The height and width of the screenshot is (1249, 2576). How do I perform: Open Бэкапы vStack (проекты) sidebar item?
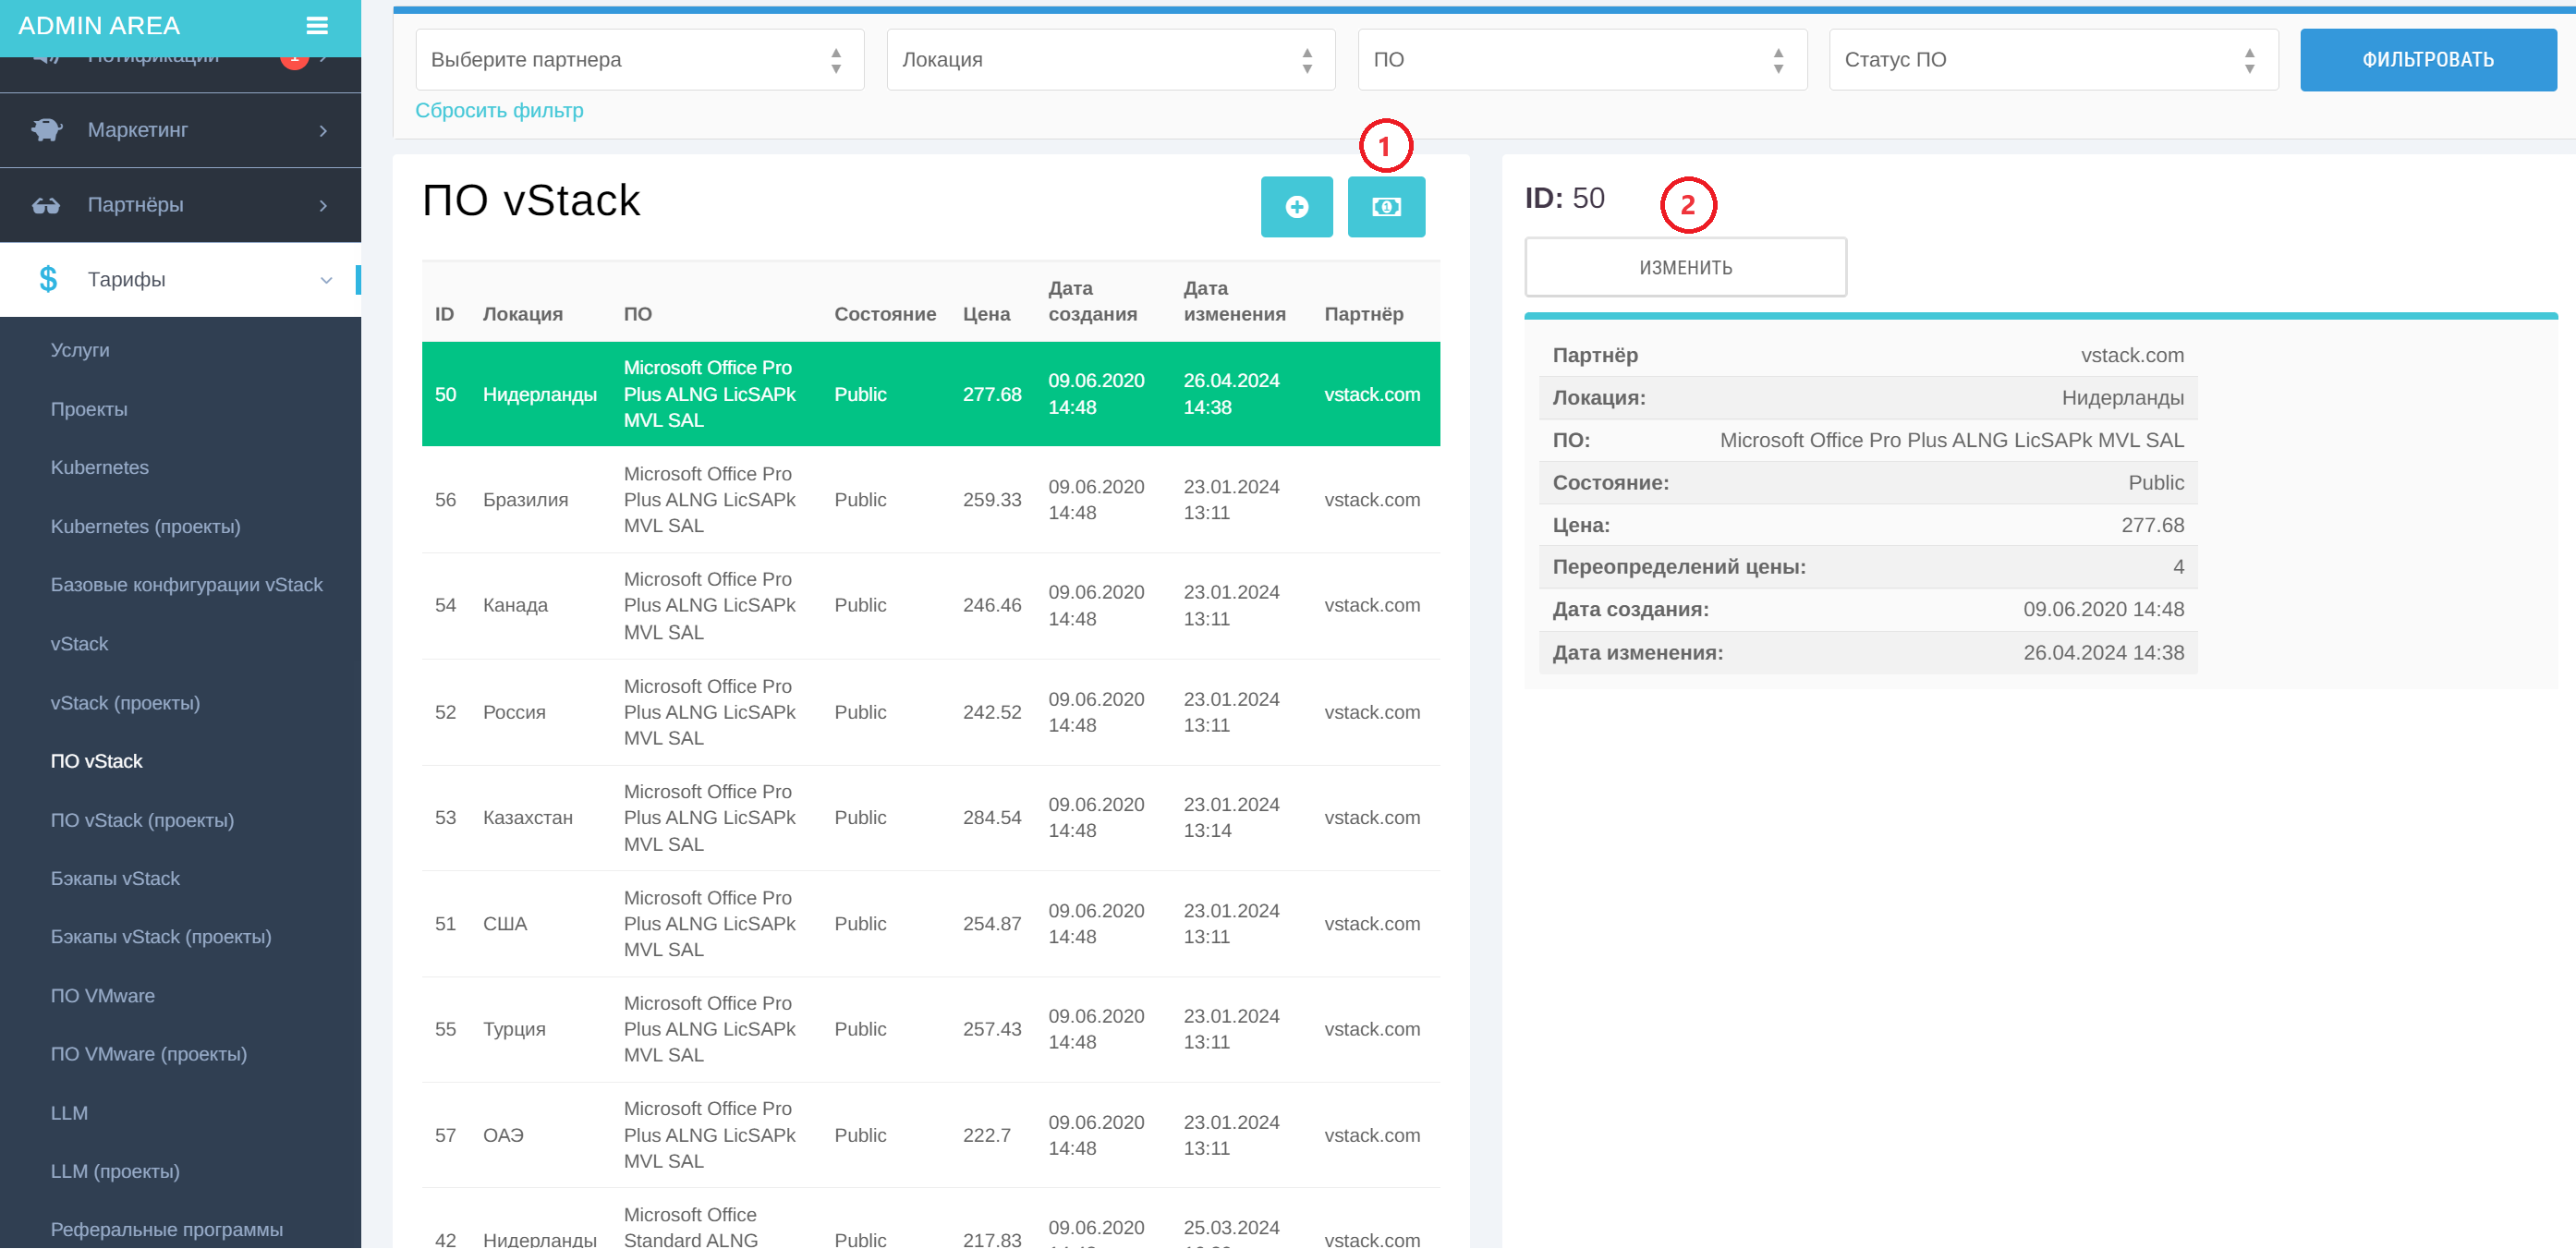tap(161, 937)
